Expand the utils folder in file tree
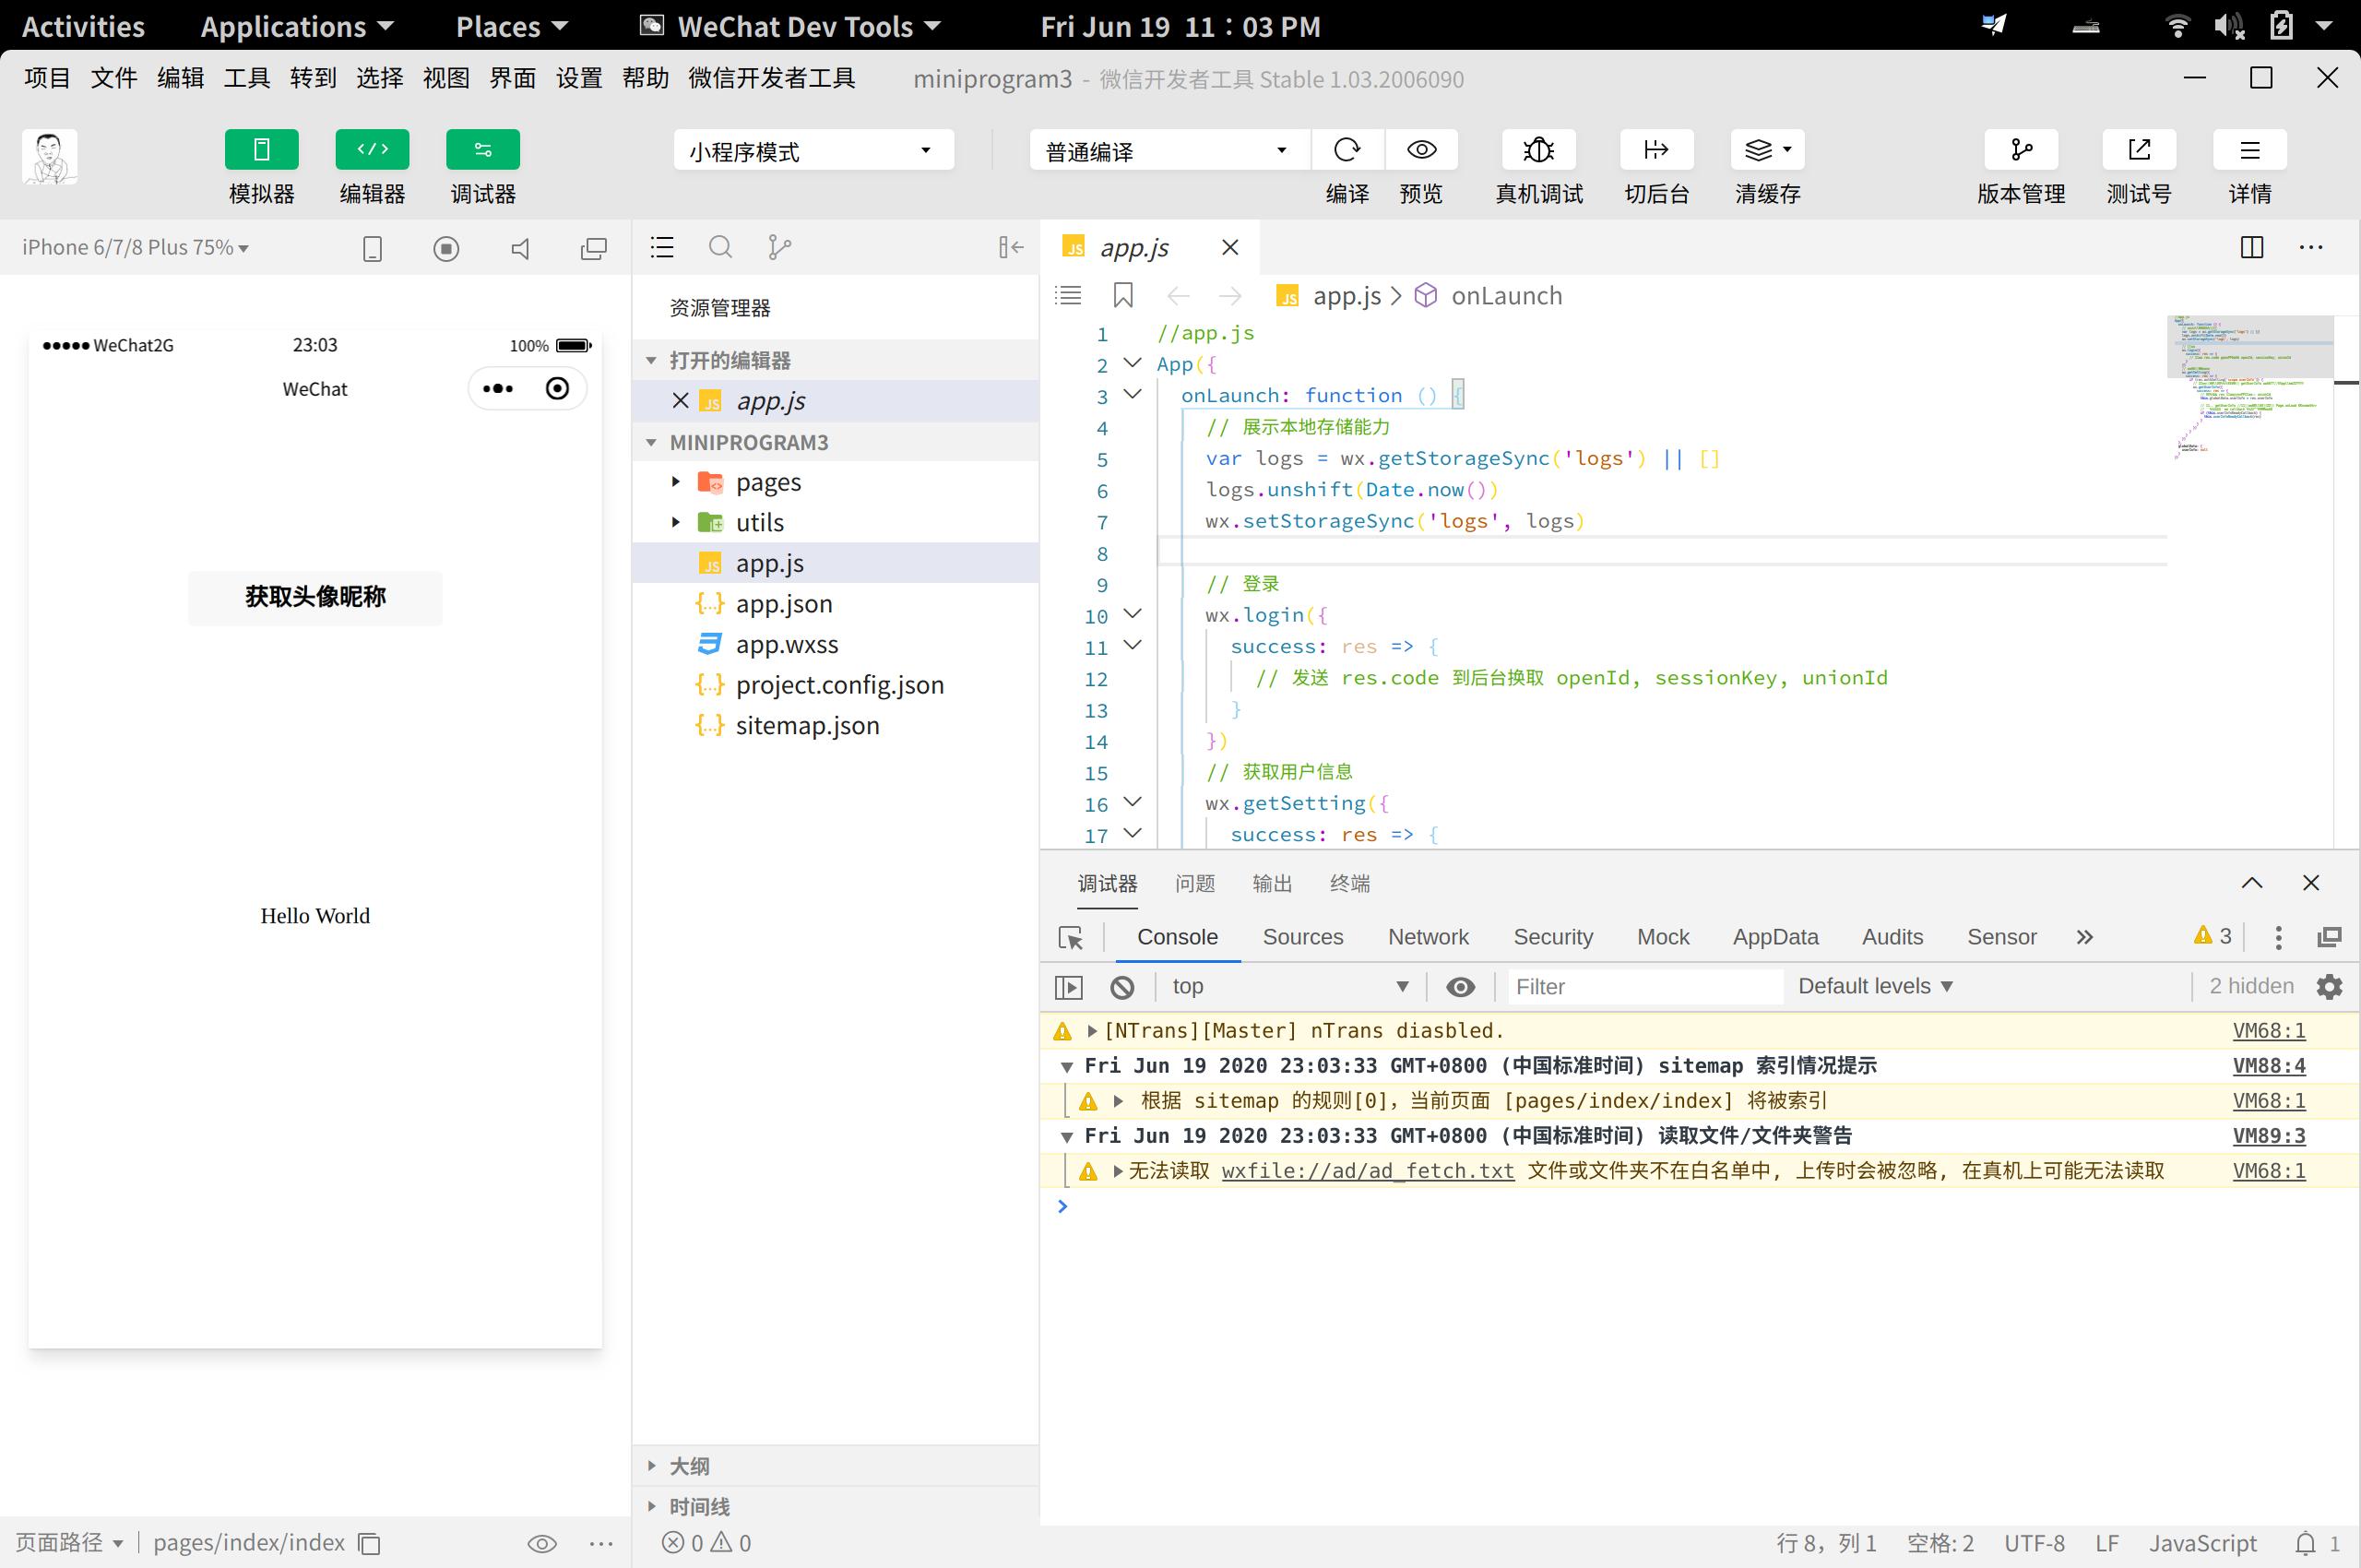Image resolution: width=2361 pixels, height=1568 pixels. pyautogui.click(x=673, y=521)
